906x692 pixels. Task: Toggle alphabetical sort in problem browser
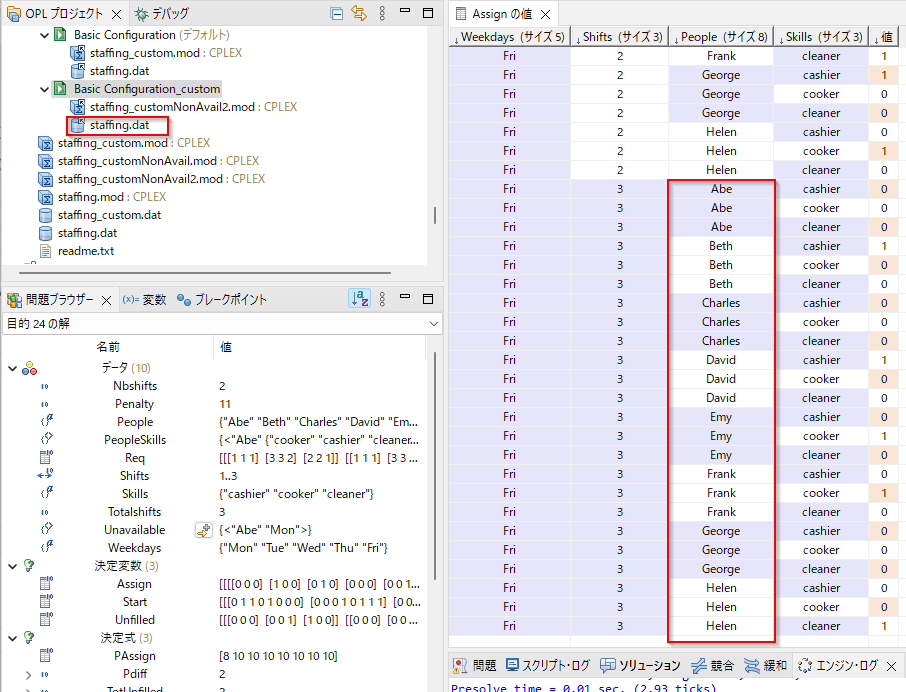[360, 299]
